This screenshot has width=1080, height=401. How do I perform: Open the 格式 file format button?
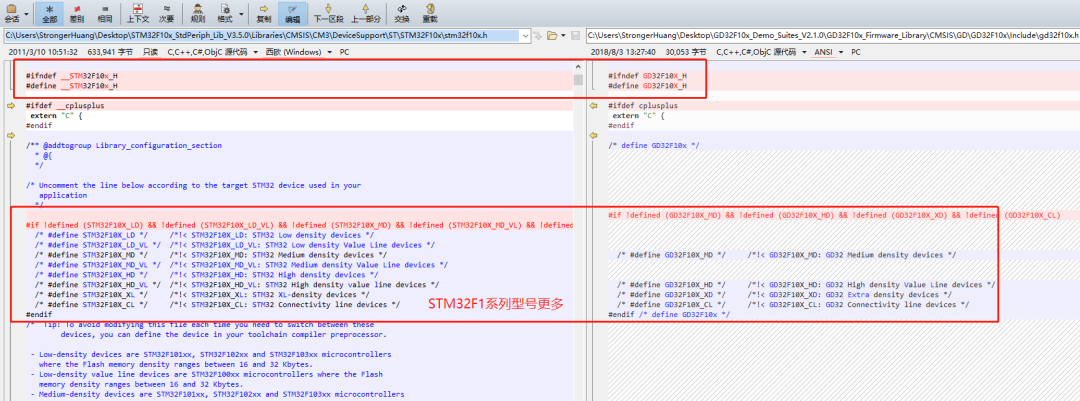click(x=225, y=12)
